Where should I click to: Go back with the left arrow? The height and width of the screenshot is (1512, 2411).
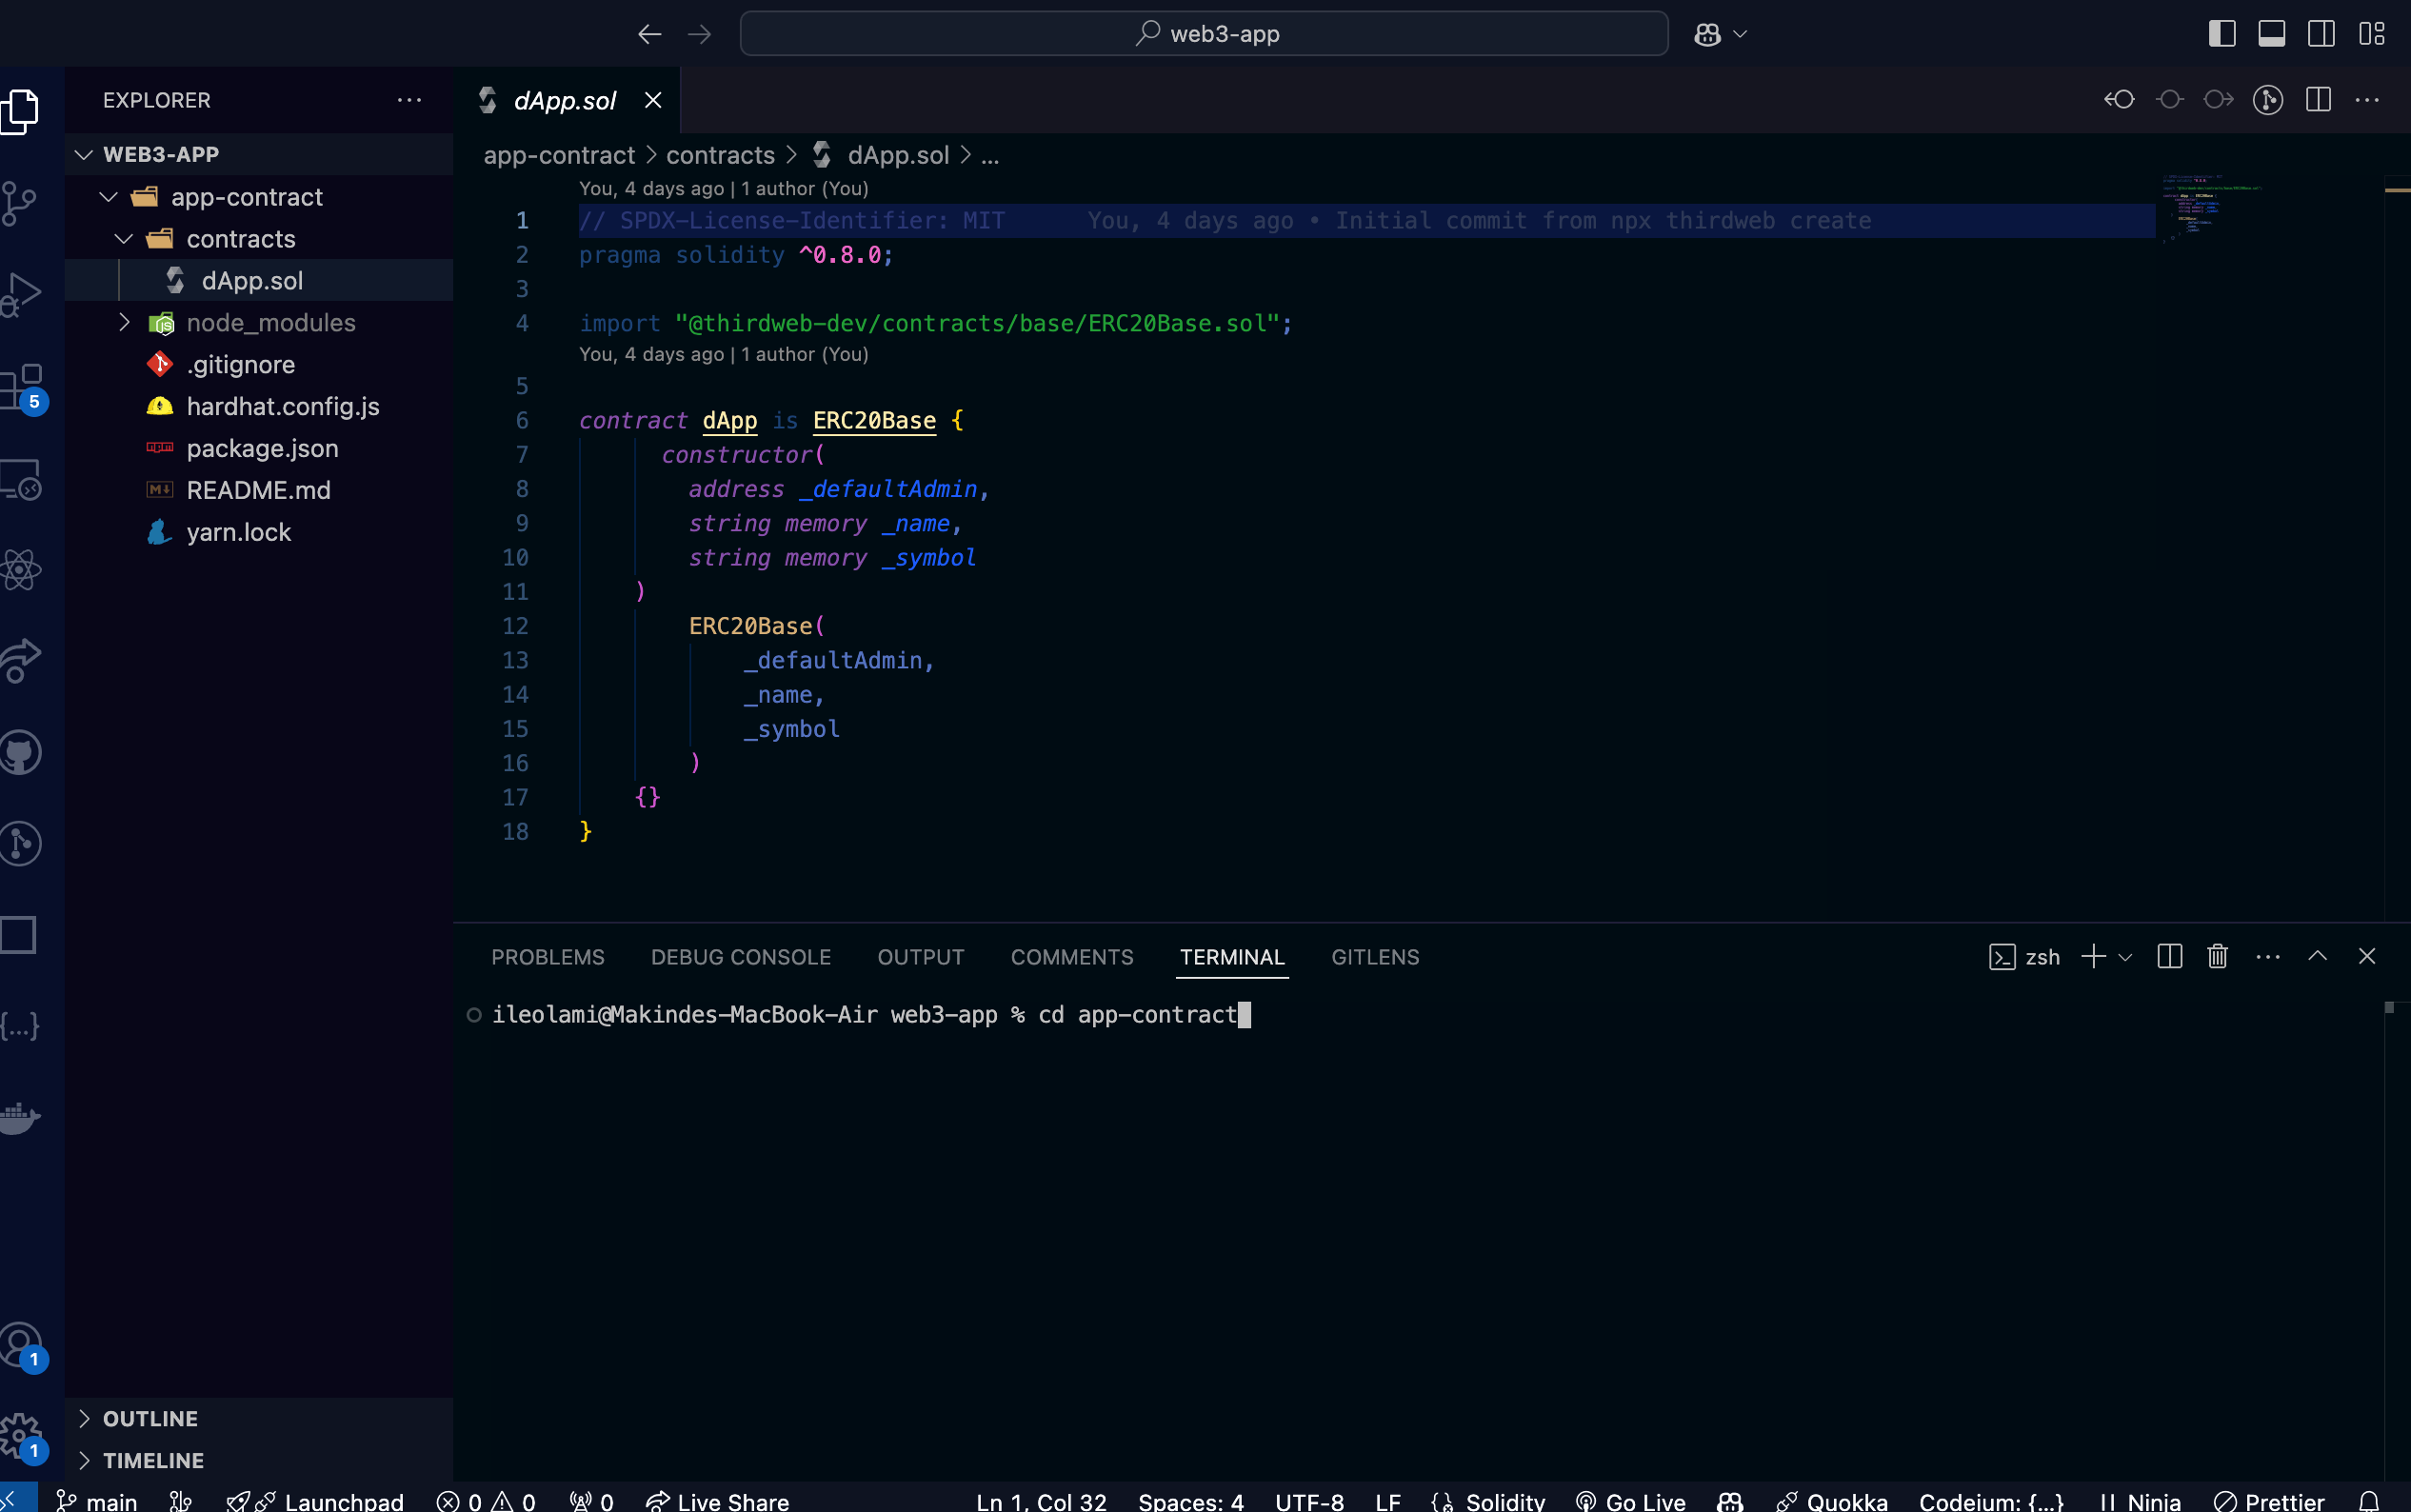pyautogui.click(x=650, y=34)
